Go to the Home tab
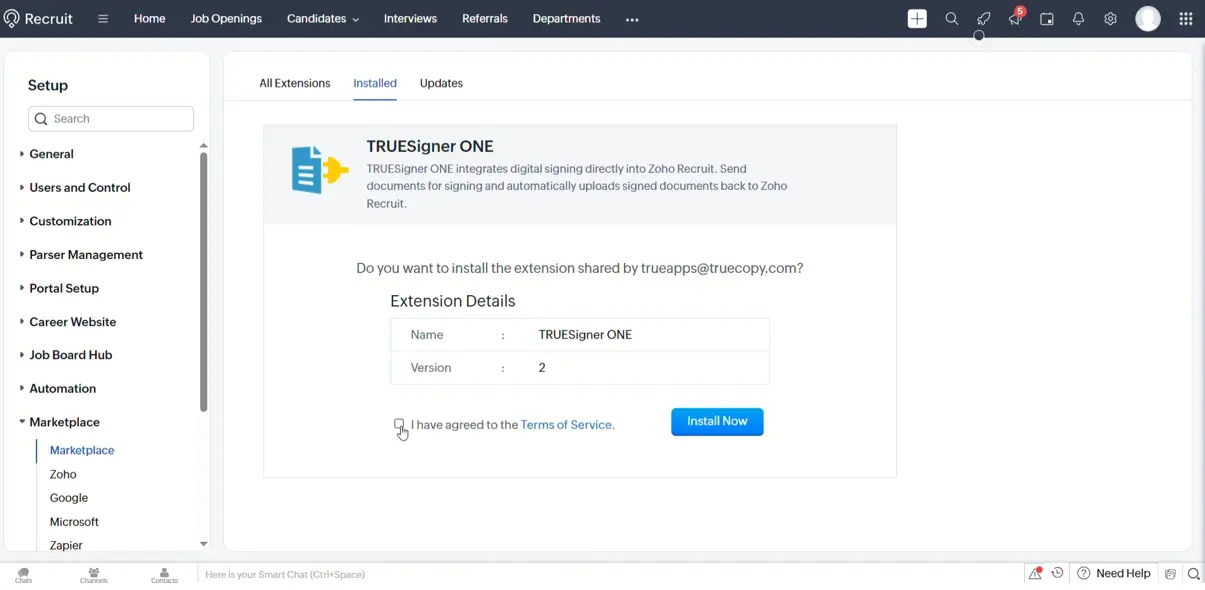Screen dimensions: 1205x590 [x=150, y=19]
